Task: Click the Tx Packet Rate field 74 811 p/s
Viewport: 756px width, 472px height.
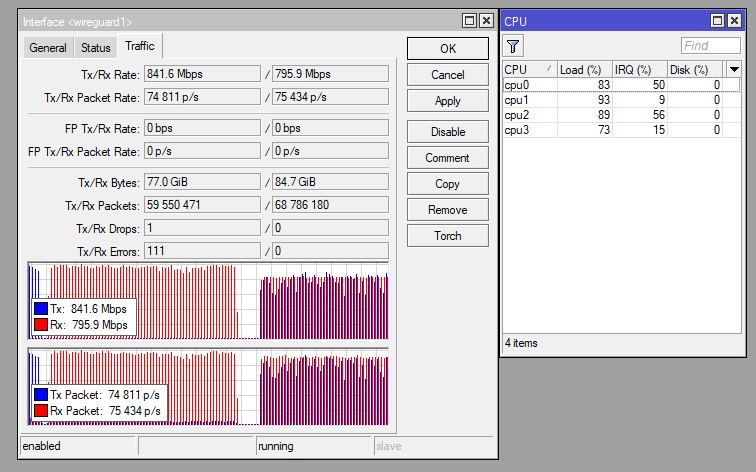Action: 202,97
